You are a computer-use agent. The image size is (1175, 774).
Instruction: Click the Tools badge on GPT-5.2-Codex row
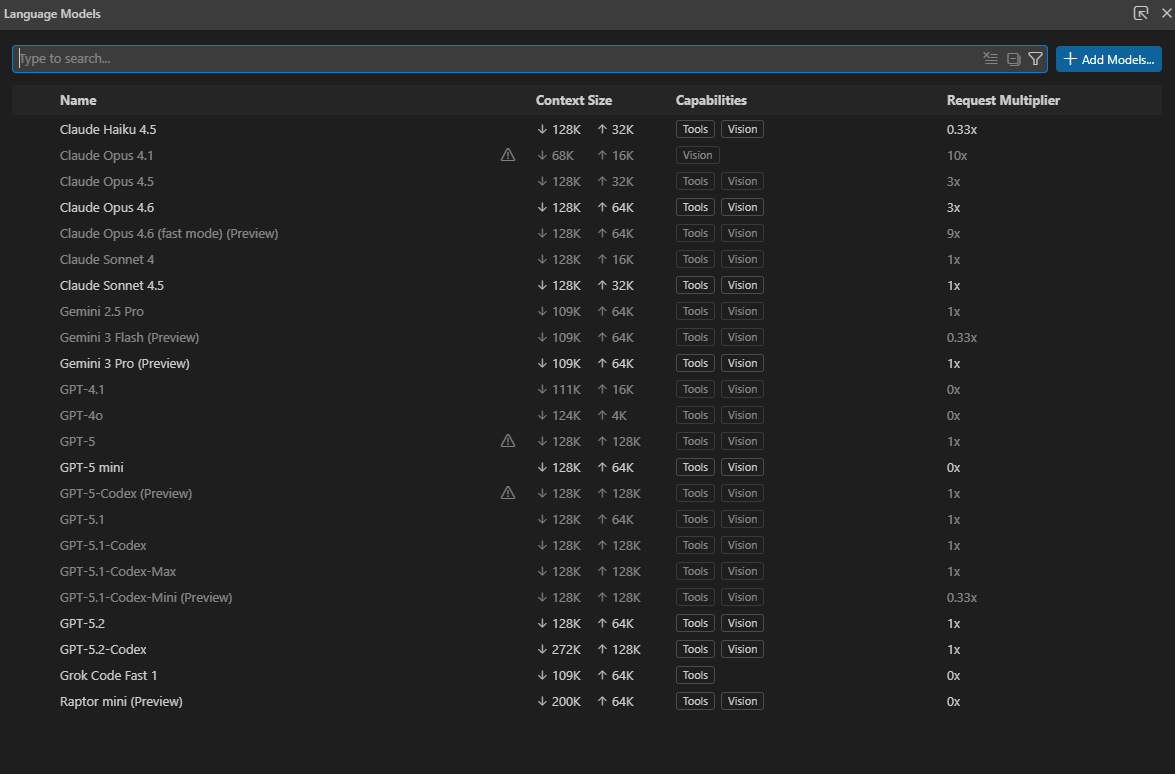click(695, 649)
